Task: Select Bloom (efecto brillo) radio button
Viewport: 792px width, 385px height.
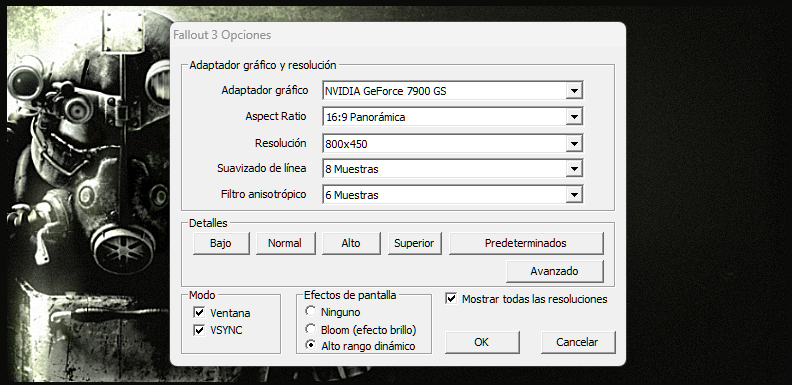Action: 311,329
